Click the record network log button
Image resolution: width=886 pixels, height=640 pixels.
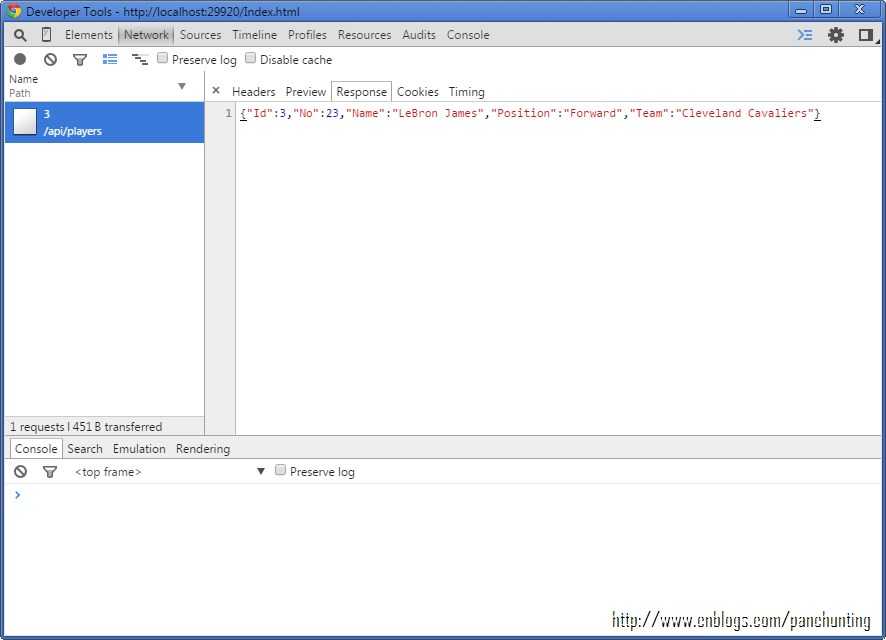click(x=20, y=59)
